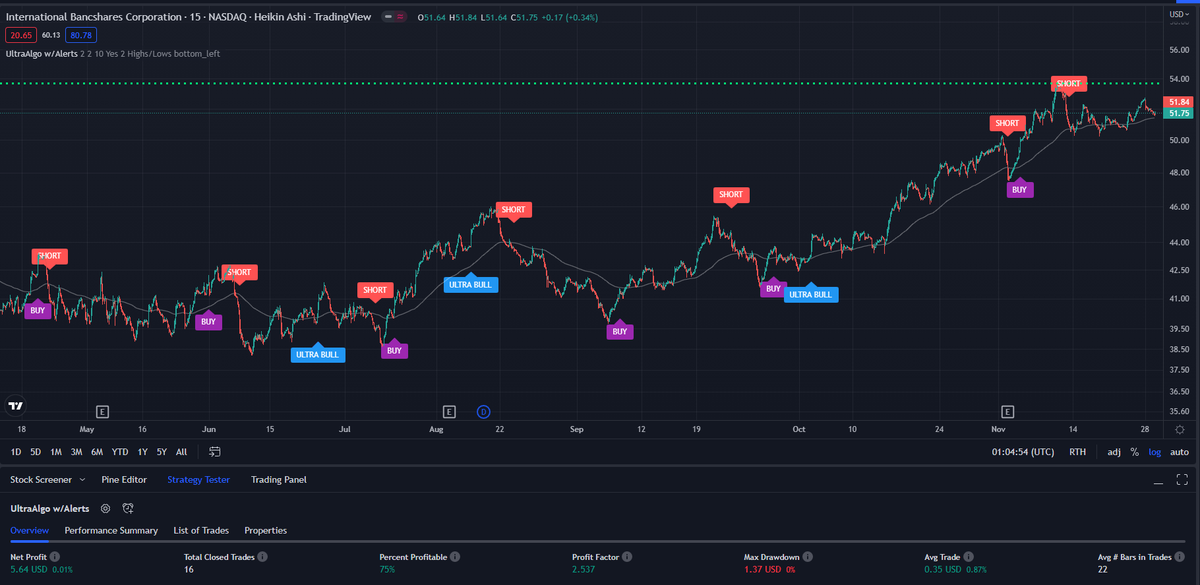Toggle RTH session setting
The height and width of the screenshot is (585, 1200).
(x=1077, y=452)
